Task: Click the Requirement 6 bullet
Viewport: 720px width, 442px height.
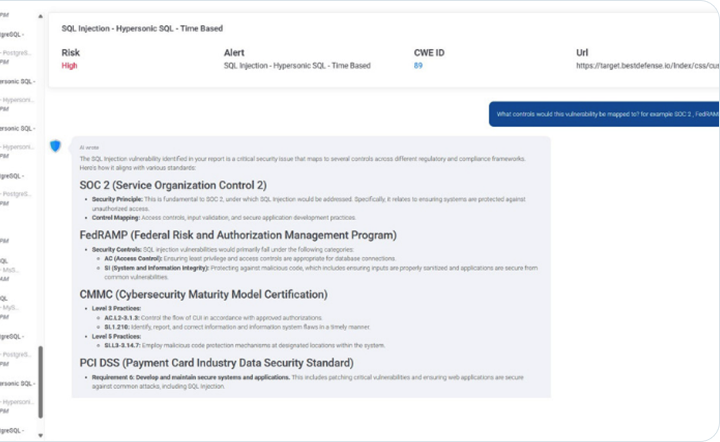Action: [x=308, y=382]
